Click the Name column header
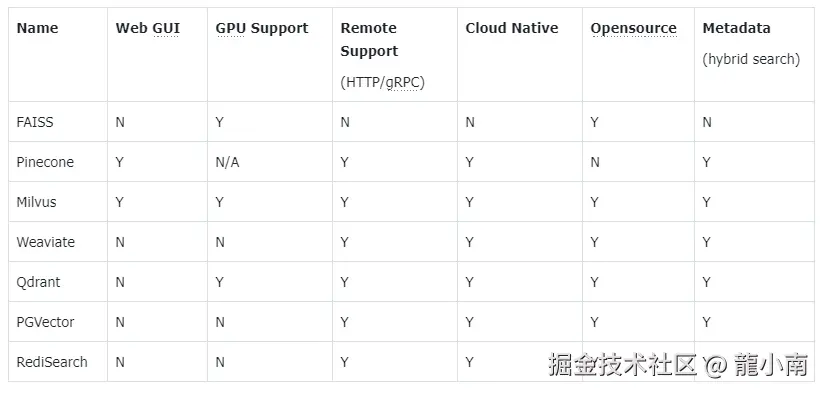 click(37, 28)
